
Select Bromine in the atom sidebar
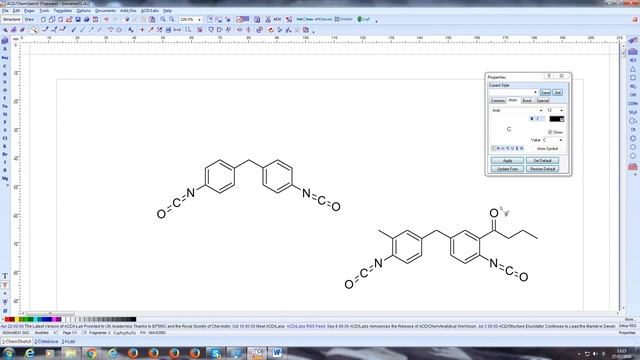point(5,154)
